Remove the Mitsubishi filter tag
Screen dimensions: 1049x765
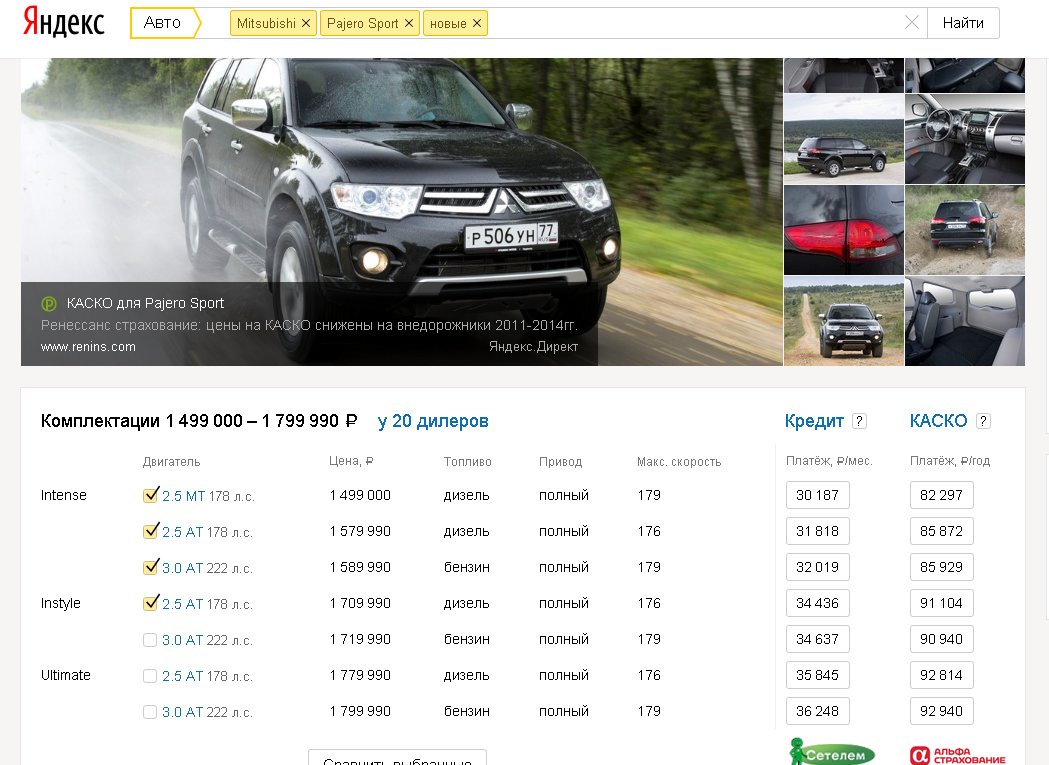tap(306, 23)
